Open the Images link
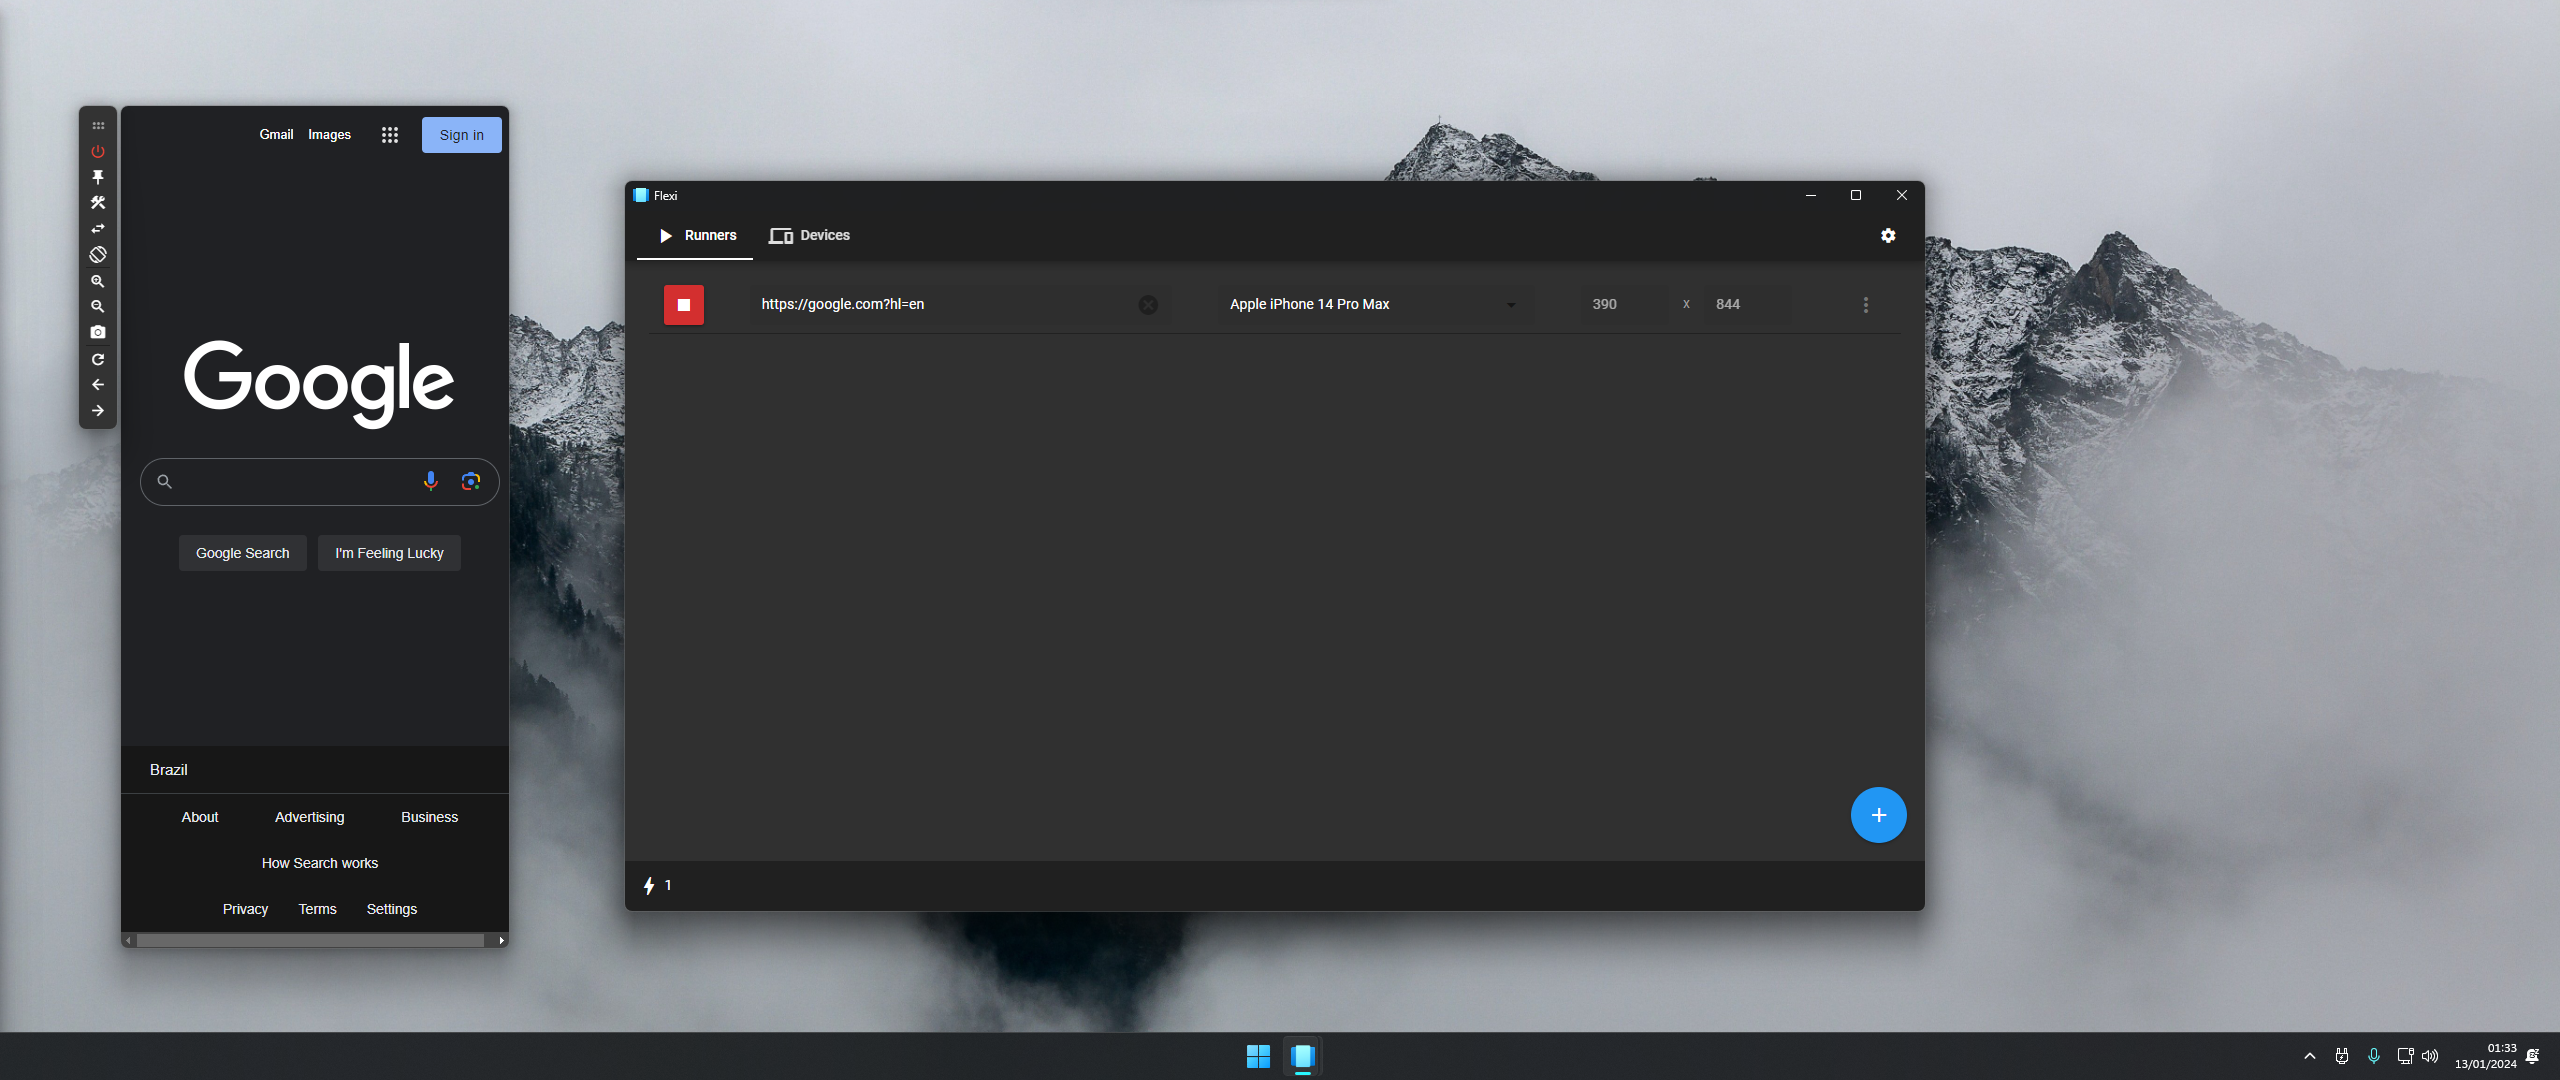 329,135
